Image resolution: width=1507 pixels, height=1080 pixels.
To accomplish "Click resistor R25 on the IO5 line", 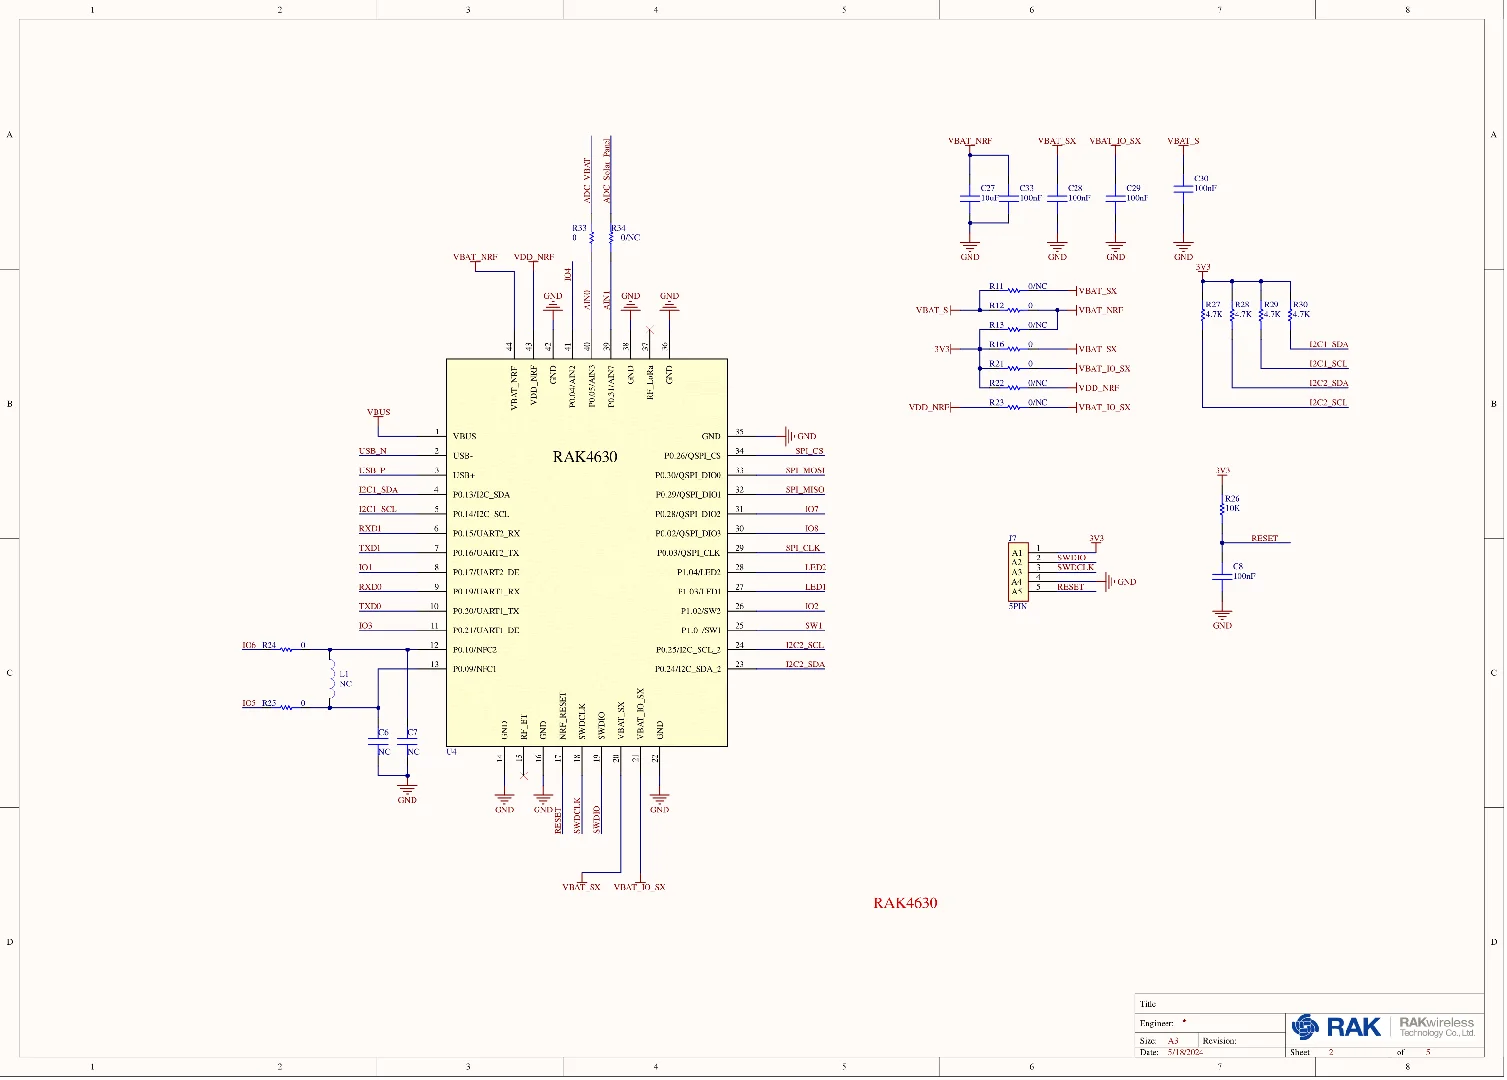I will click(286, 706).
